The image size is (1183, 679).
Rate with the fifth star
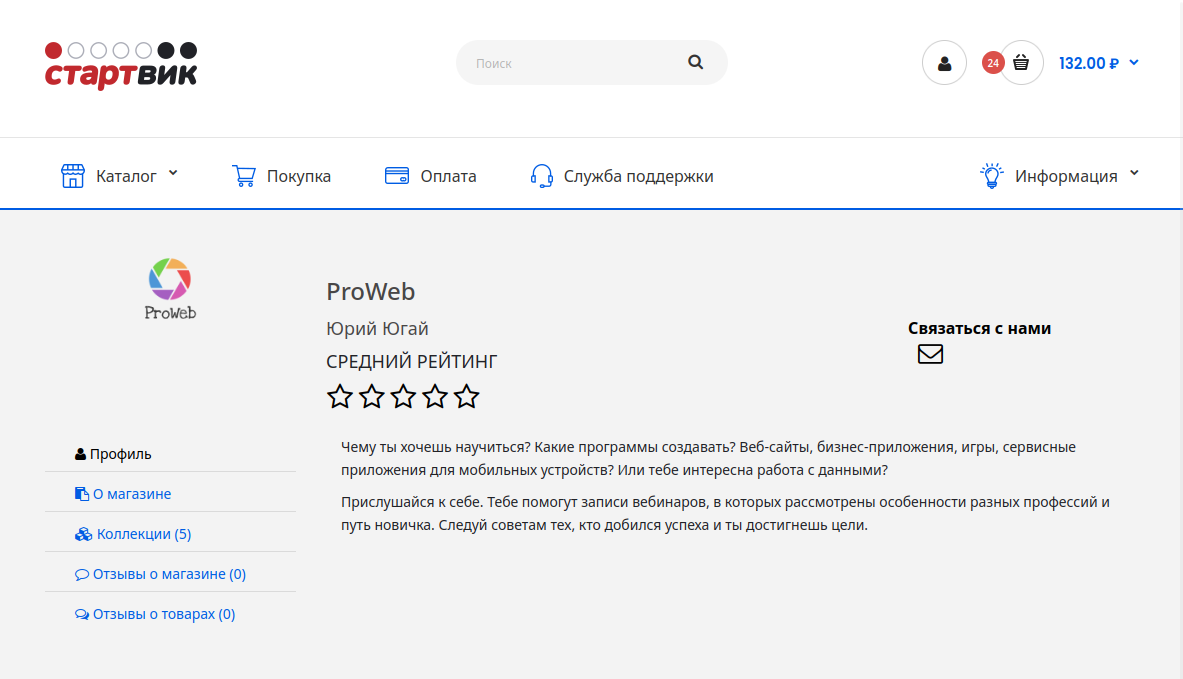[x=467, y=397]
